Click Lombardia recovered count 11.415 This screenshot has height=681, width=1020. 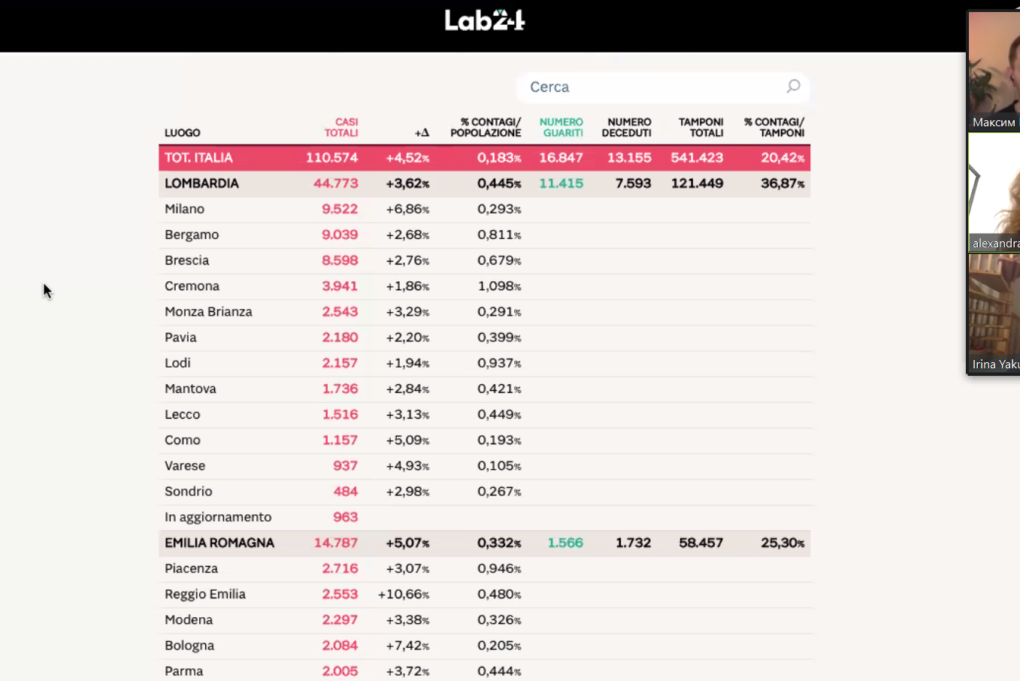[x=561, y=183]
